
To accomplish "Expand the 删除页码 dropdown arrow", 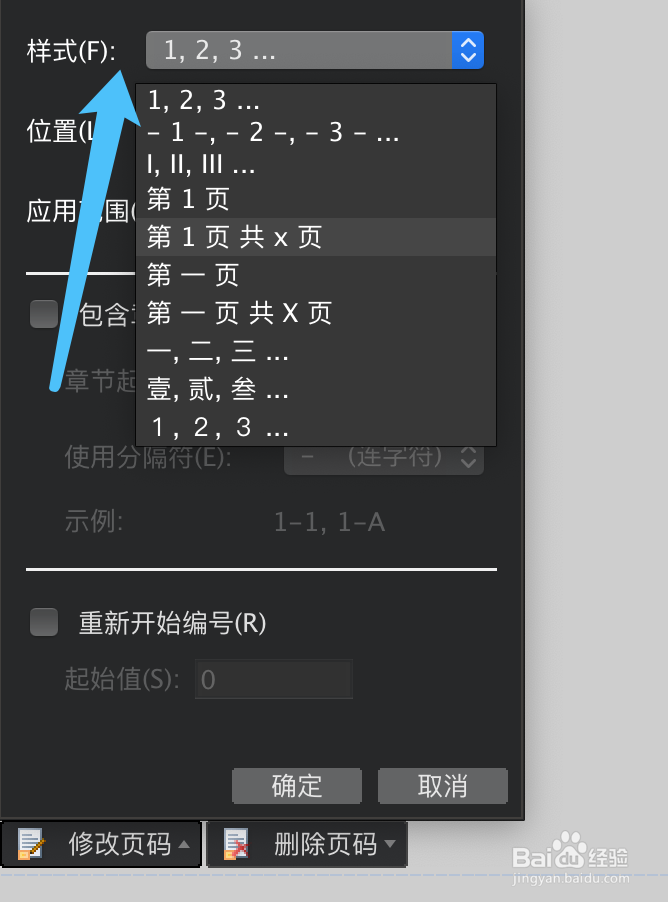I will (390, 844).
